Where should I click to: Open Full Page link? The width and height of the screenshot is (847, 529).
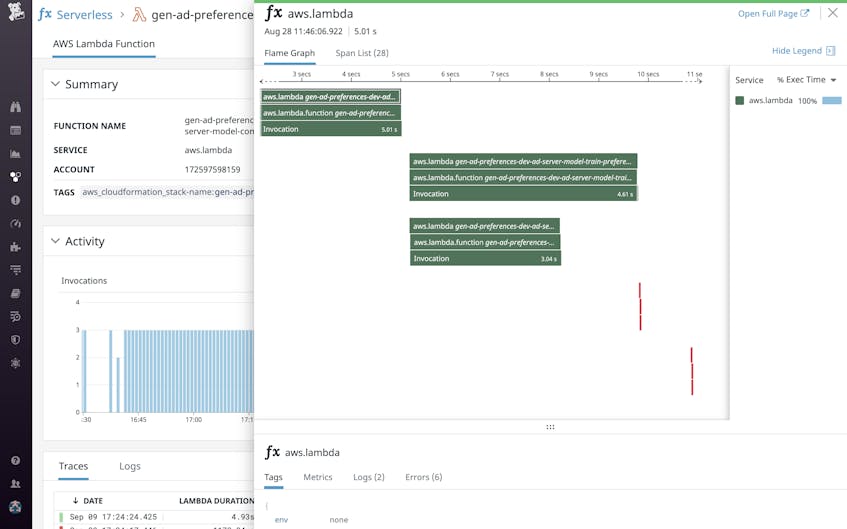click(774, 14)
